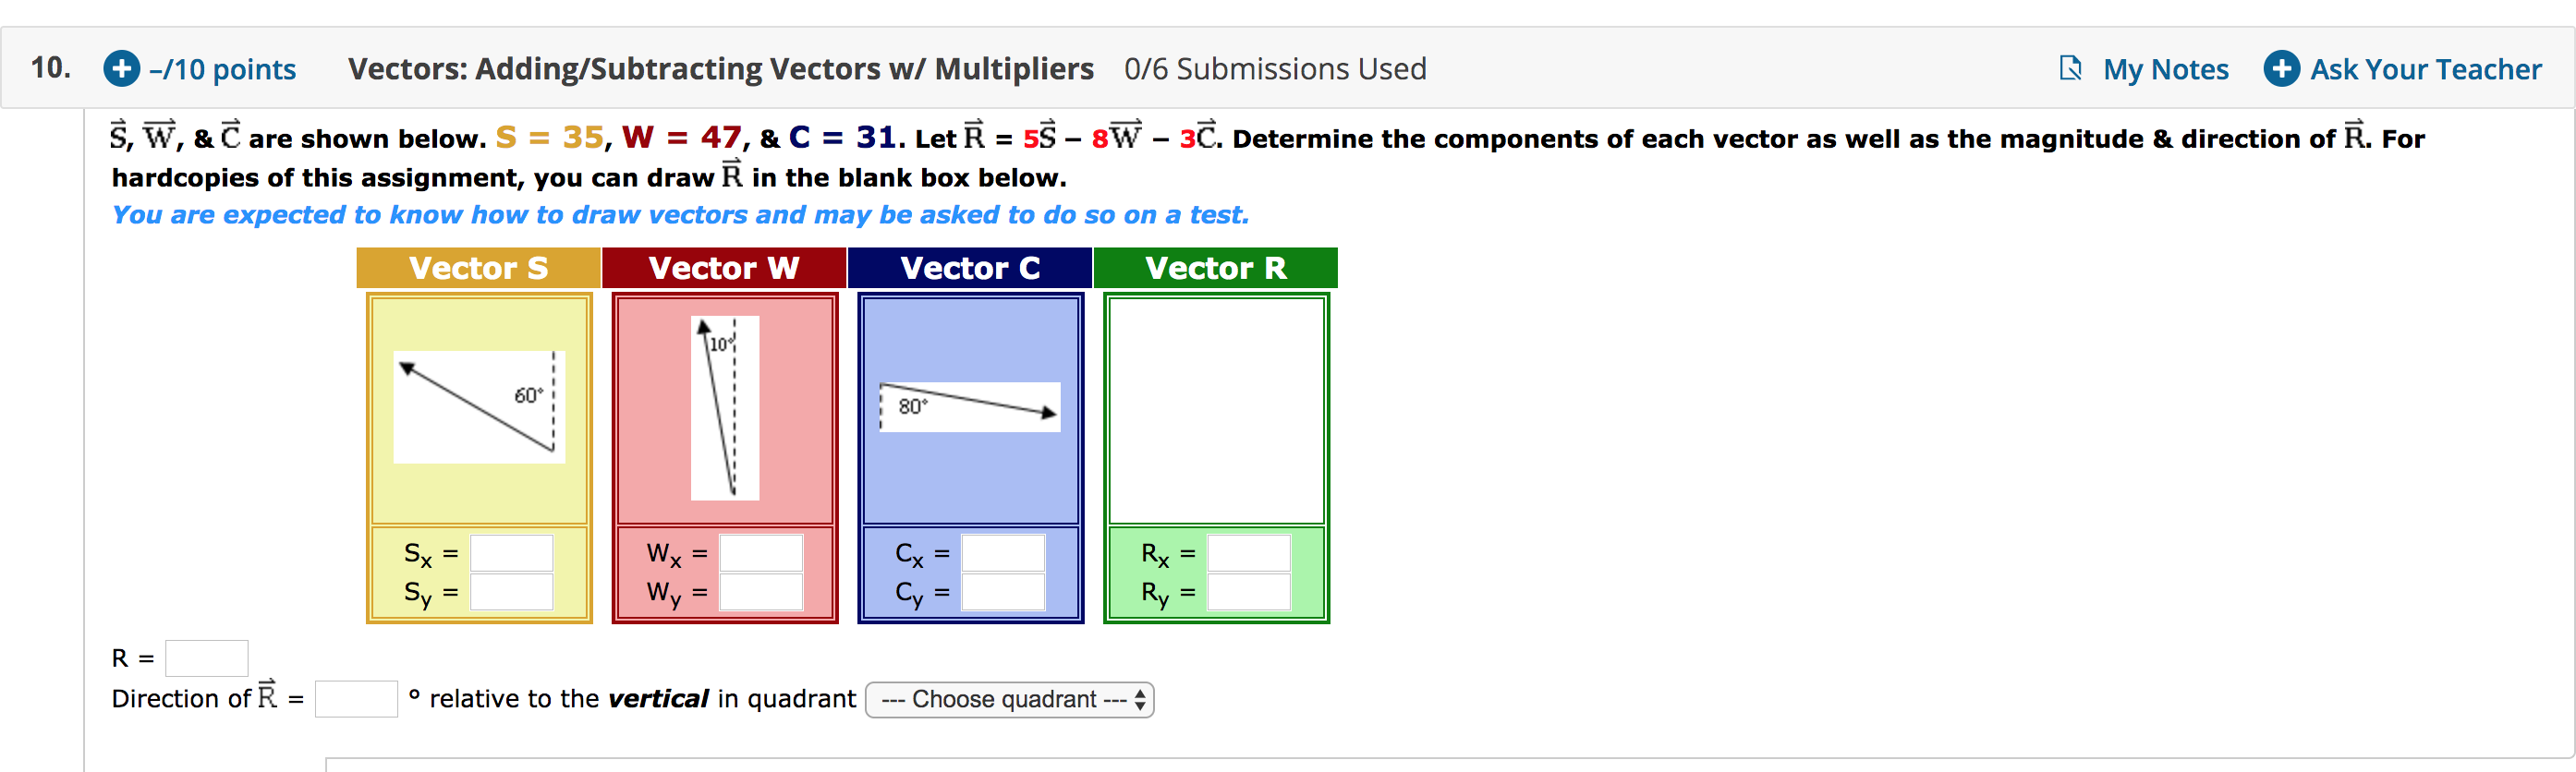Click the Ry component input field

pyautogui.click(x=1248, y=590)
